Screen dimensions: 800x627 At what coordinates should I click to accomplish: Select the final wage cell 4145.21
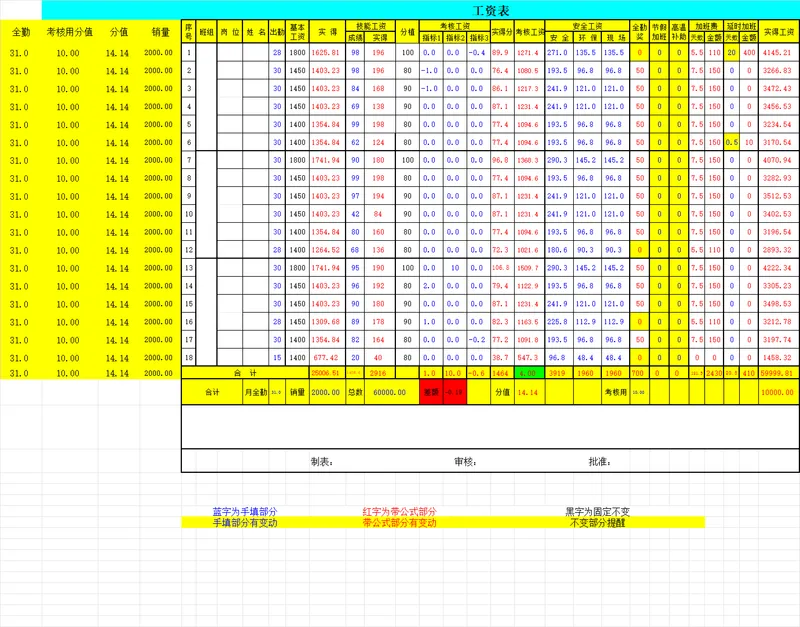pyautogui.click(x=777, y=53)
